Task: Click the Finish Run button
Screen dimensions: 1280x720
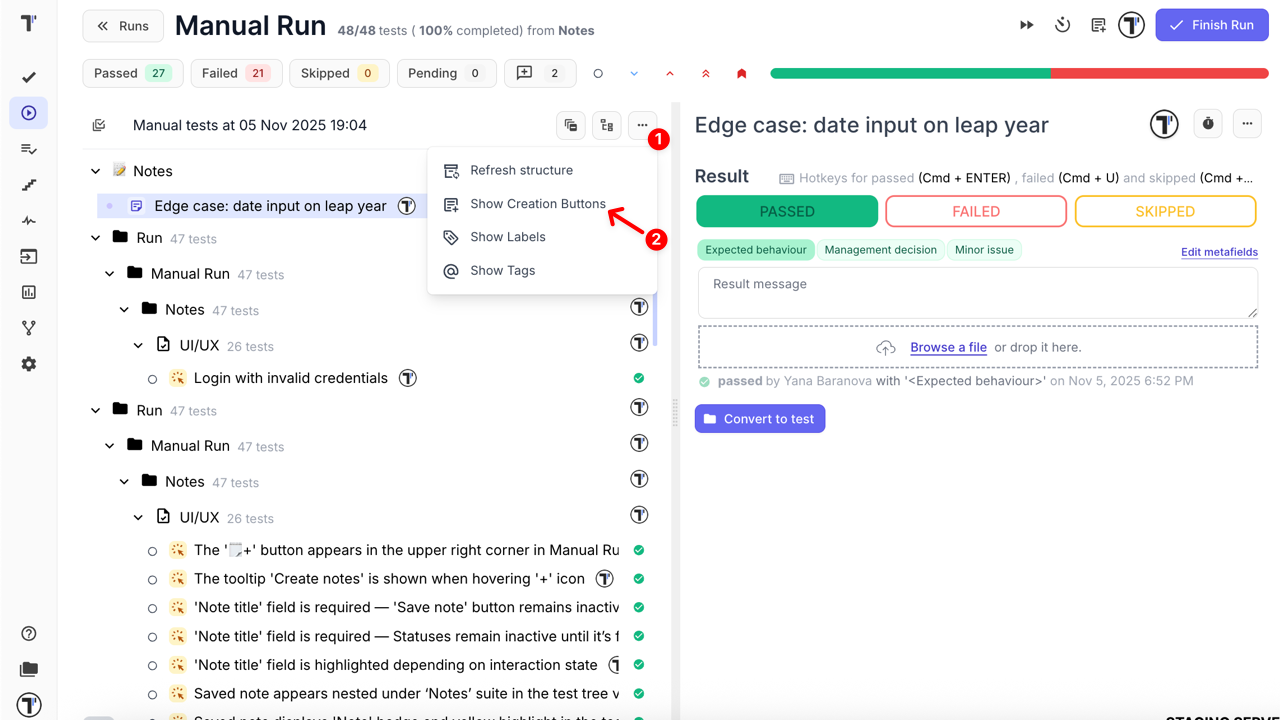Action: coord(1211,25)
